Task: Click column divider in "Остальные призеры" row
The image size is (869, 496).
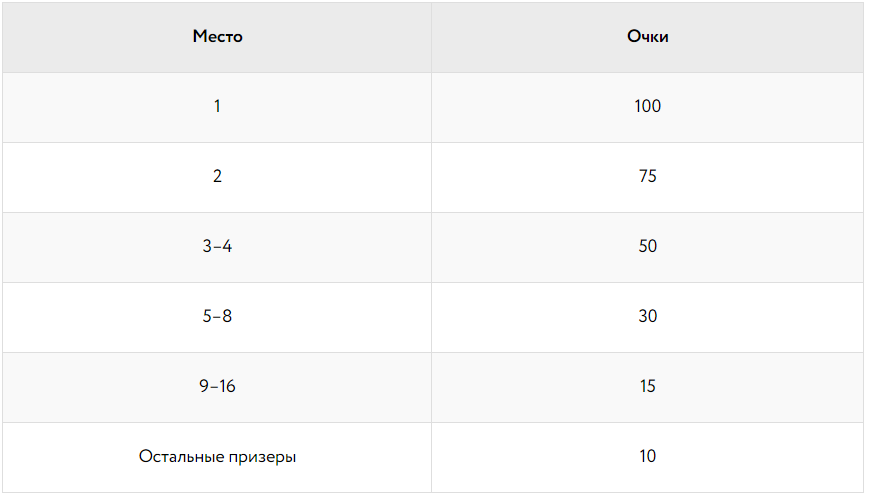Action: pyautogui.click(x=432, y=457)
